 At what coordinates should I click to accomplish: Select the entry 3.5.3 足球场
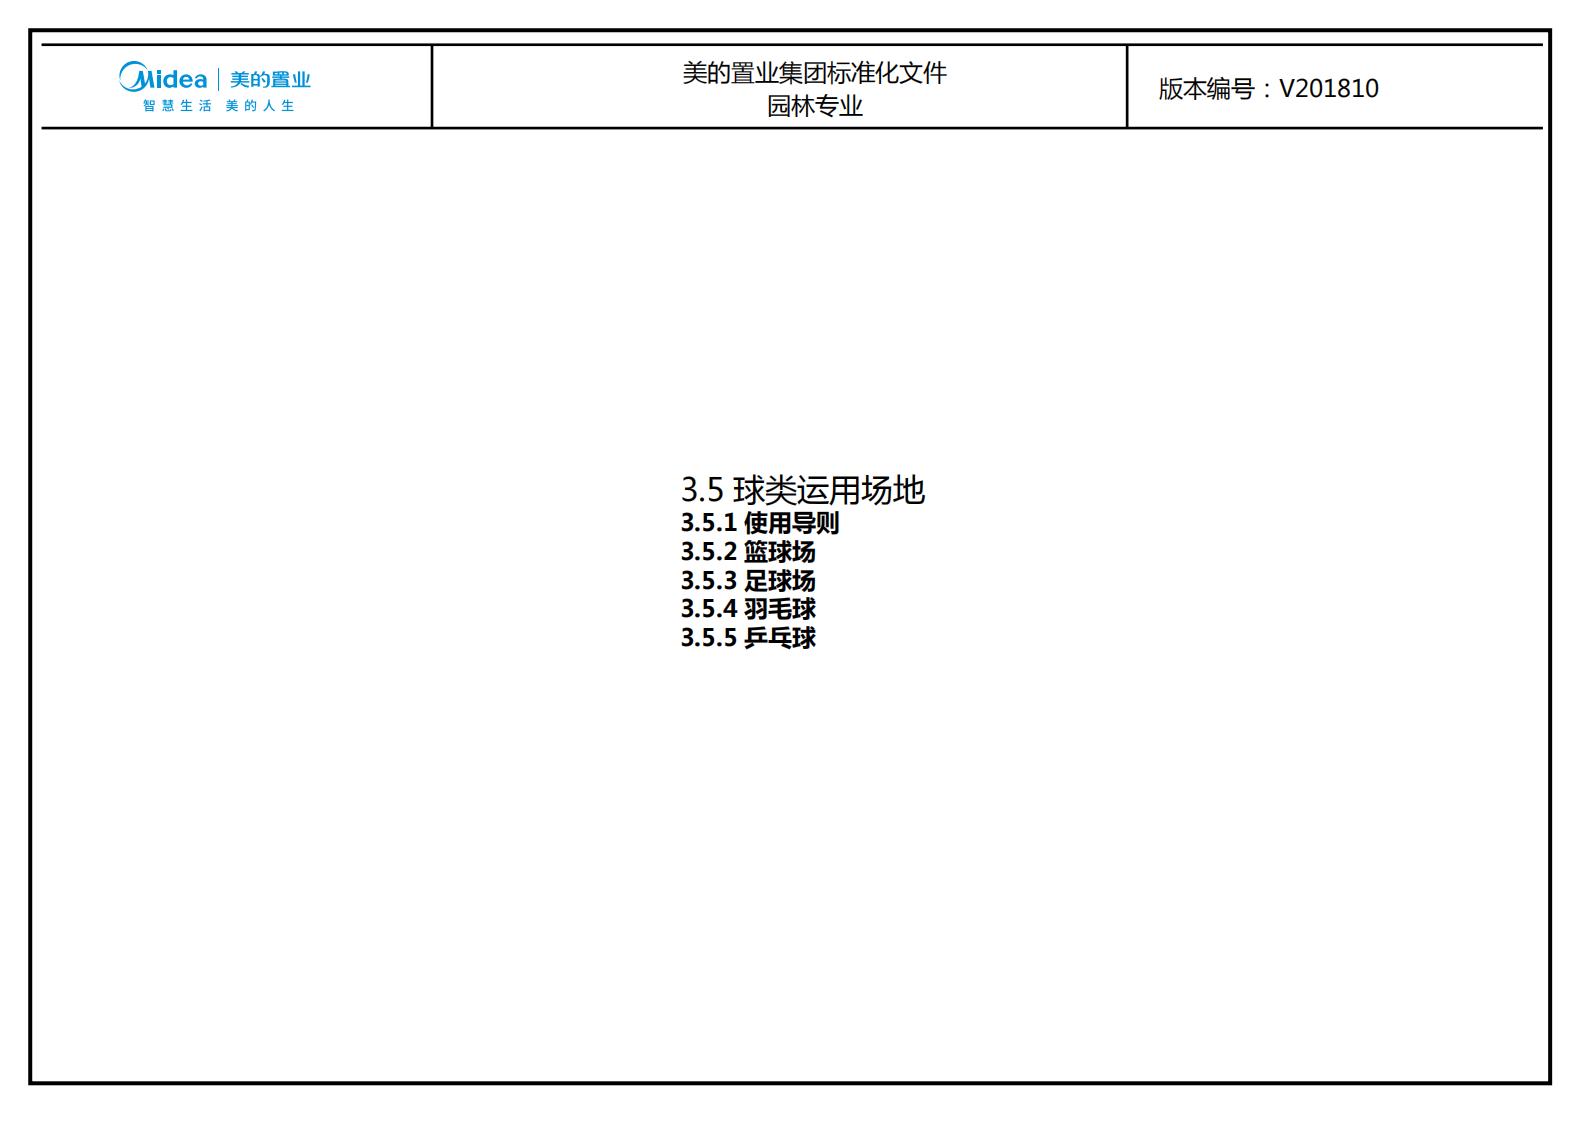click(748, 581)
